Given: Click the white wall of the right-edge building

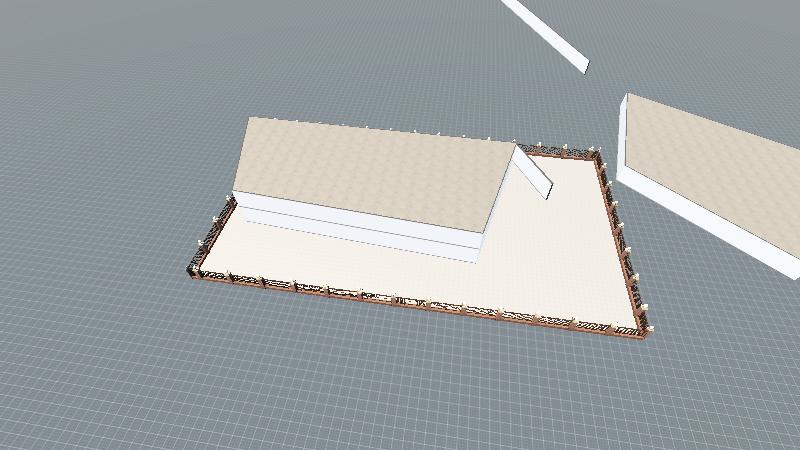Looking at the screenshot, I should tap(700, 218).
